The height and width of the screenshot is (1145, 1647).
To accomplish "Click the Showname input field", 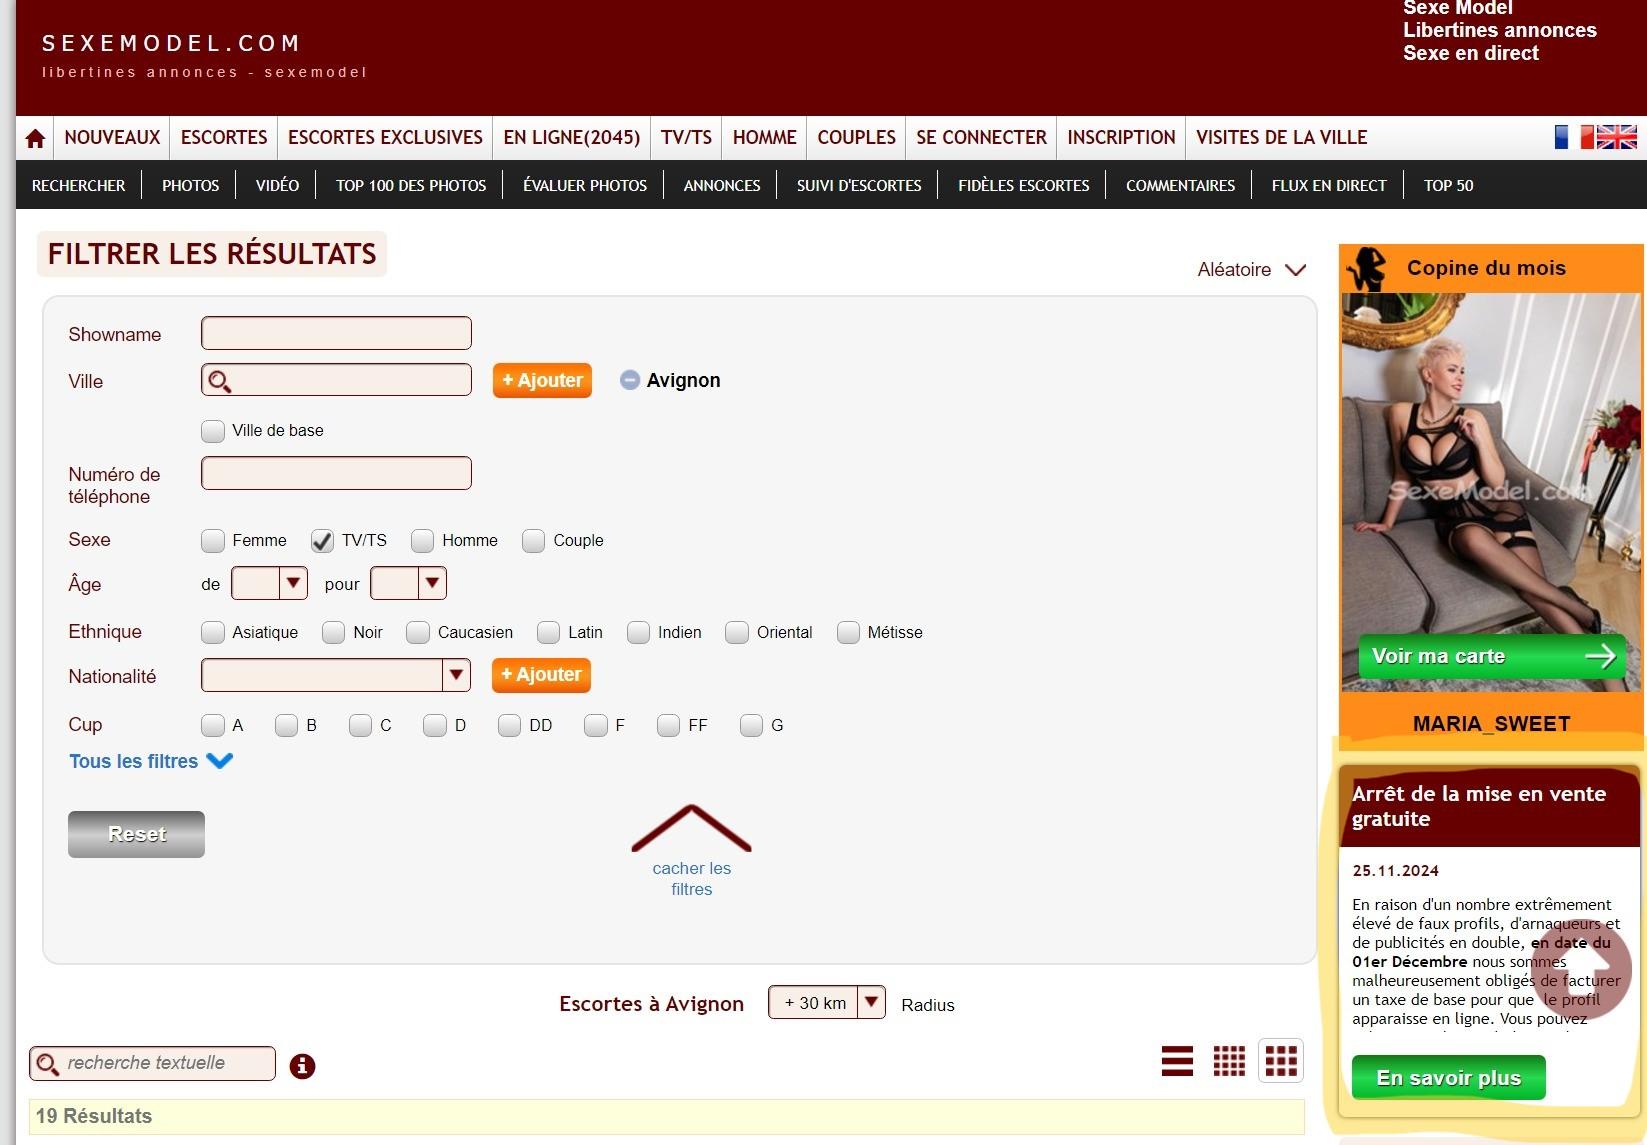I will (336, 333).
